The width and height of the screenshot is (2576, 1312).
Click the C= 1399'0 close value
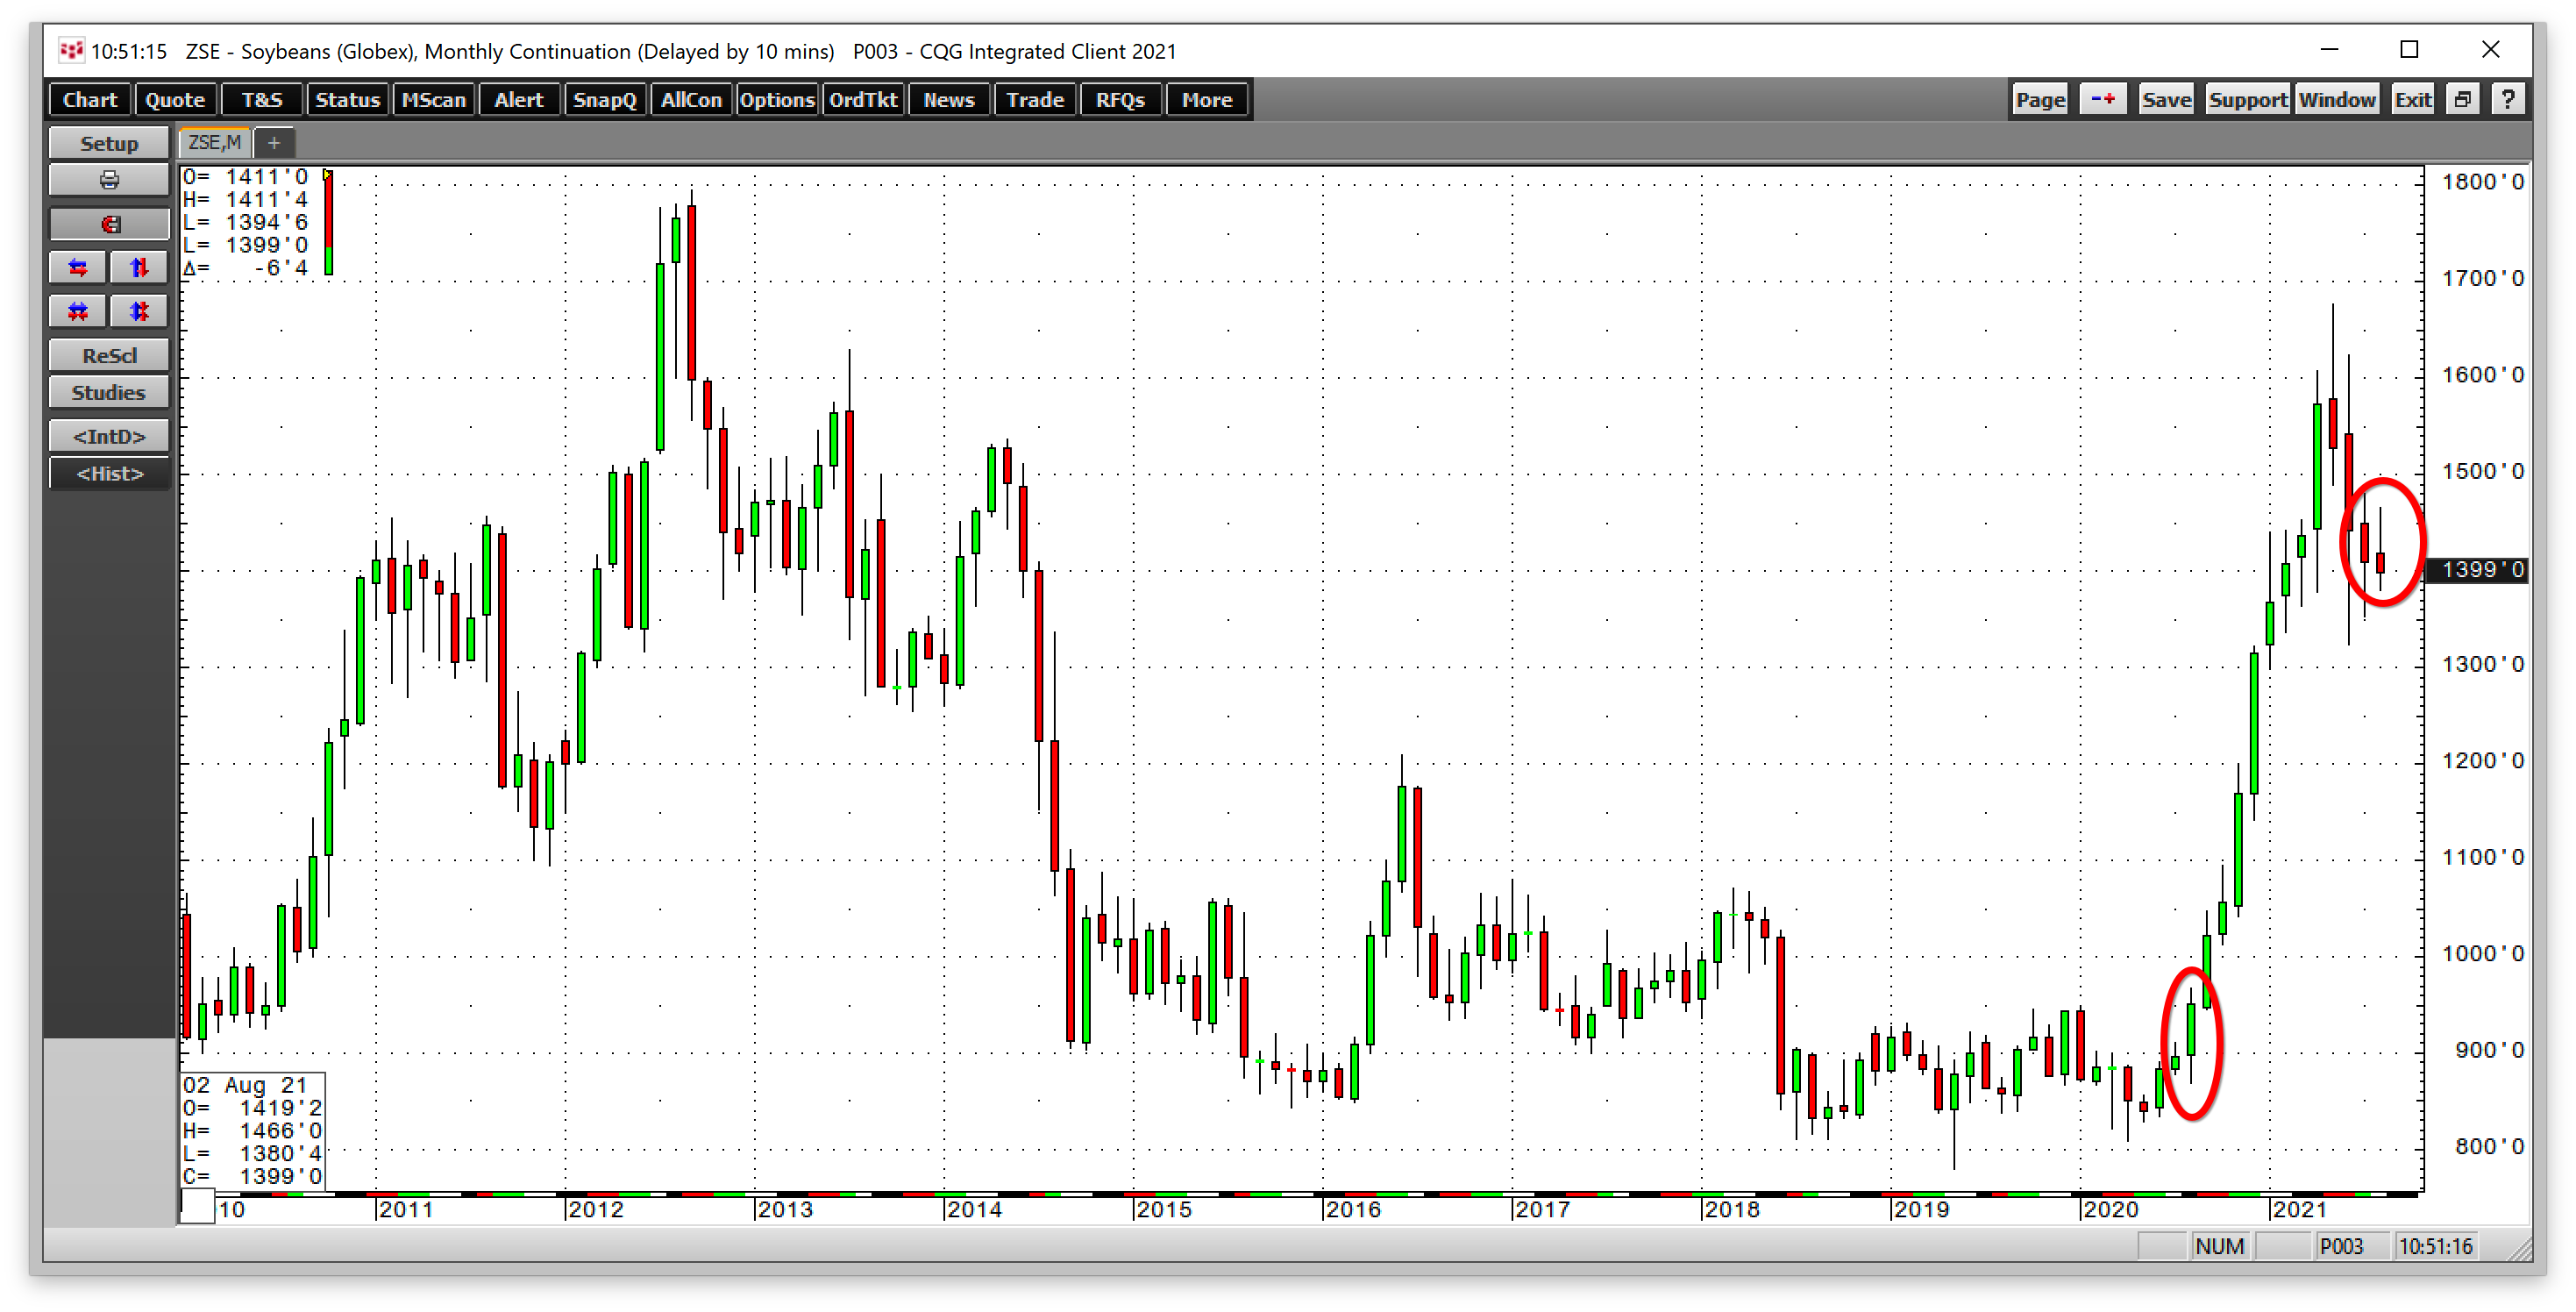click(253, 1176)
